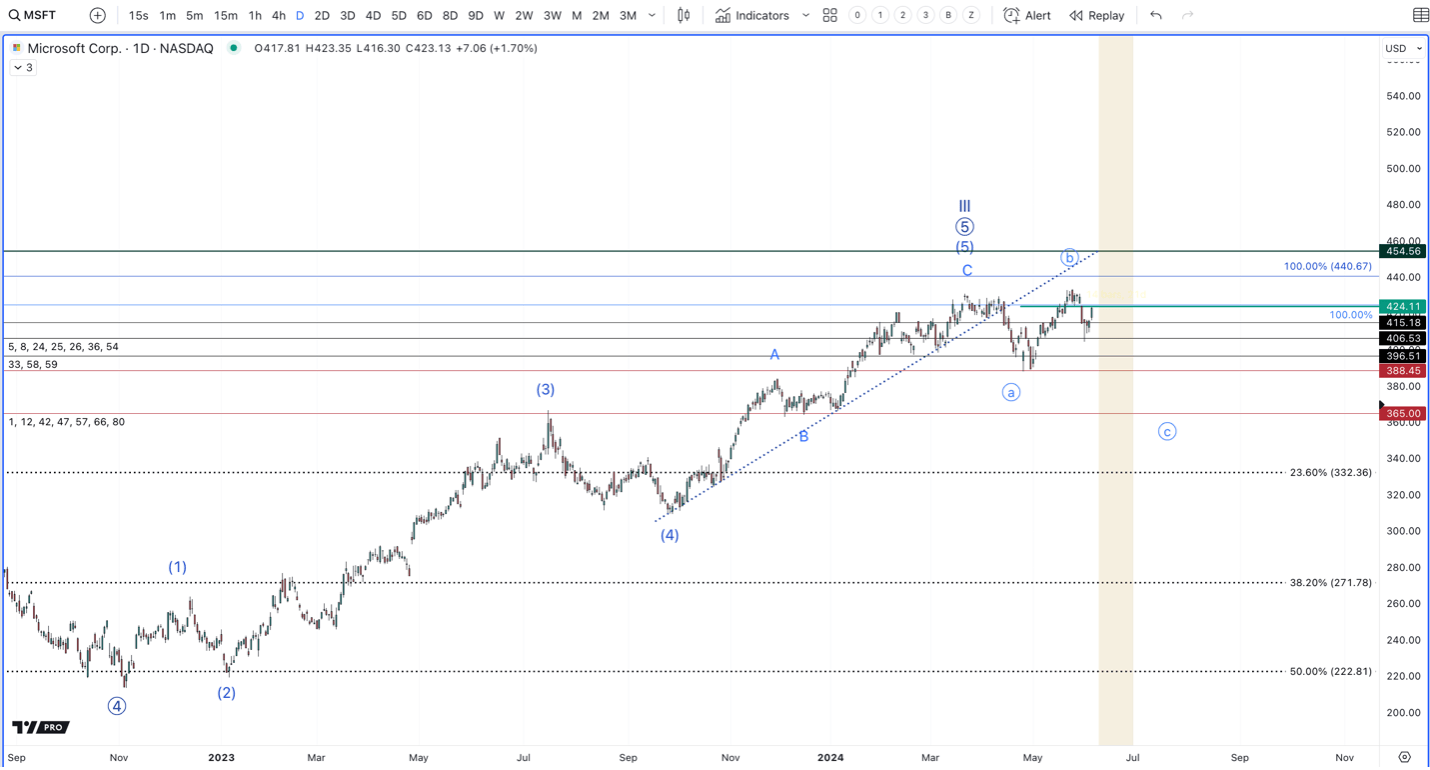Toggle the circled Z indicator button
The width and height of the screenshot is (1430, 770).
[x=971, y=15]
